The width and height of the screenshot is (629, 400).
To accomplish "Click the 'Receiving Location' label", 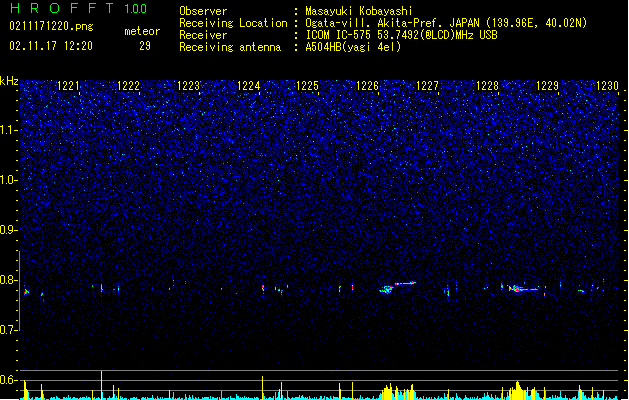I will (x=233, y=23).
